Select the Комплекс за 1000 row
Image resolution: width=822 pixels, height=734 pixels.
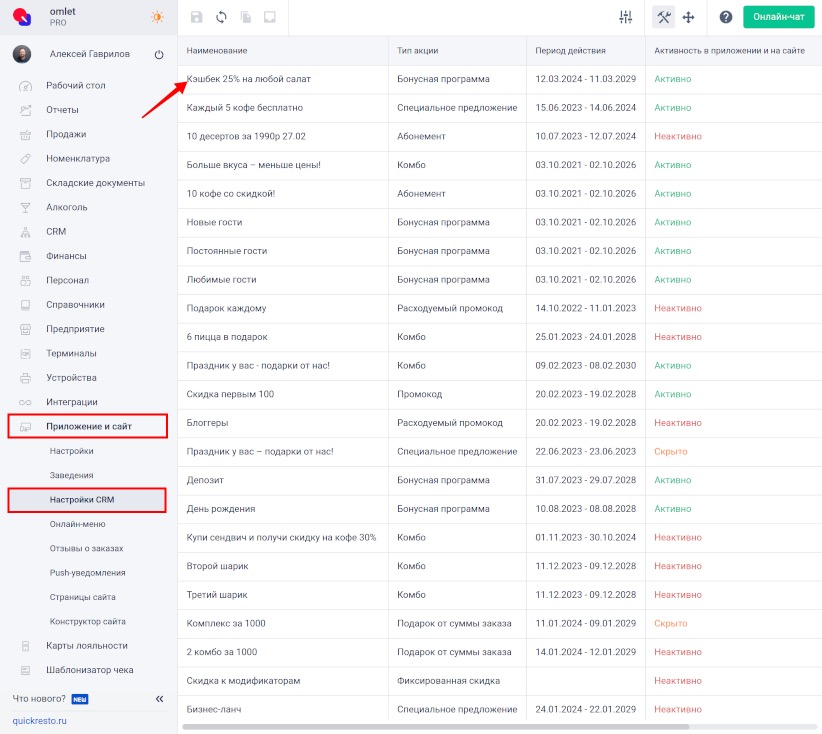coord(500,623)
